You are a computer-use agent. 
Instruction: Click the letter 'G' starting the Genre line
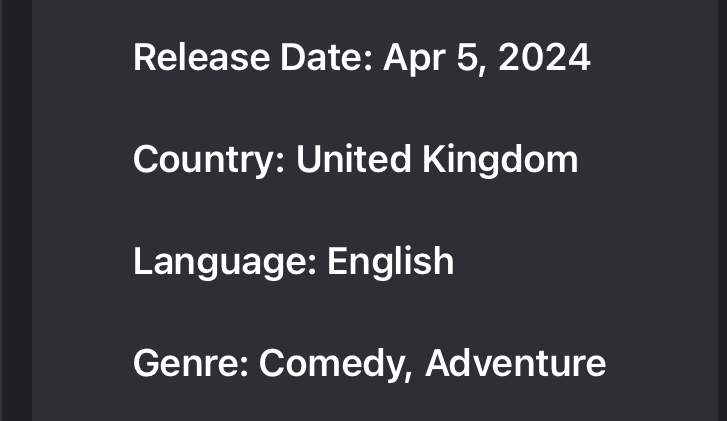click(146, 364)
